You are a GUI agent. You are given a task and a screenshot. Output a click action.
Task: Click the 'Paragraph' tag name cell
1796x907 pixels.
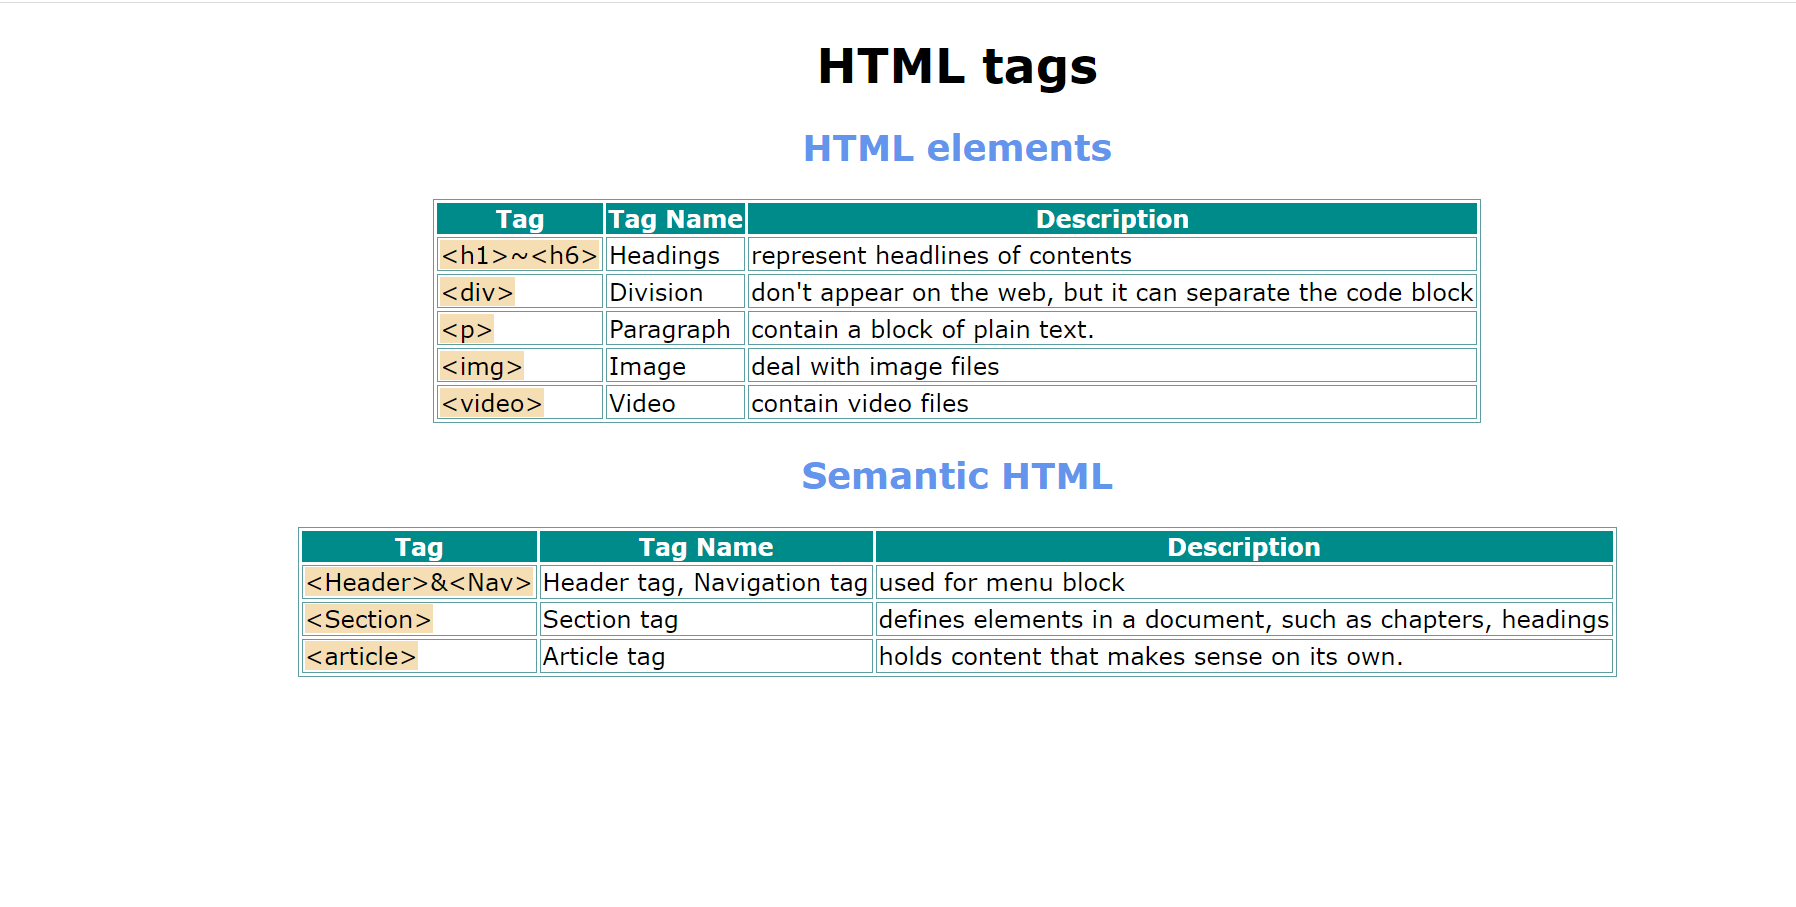click(675, 329)
